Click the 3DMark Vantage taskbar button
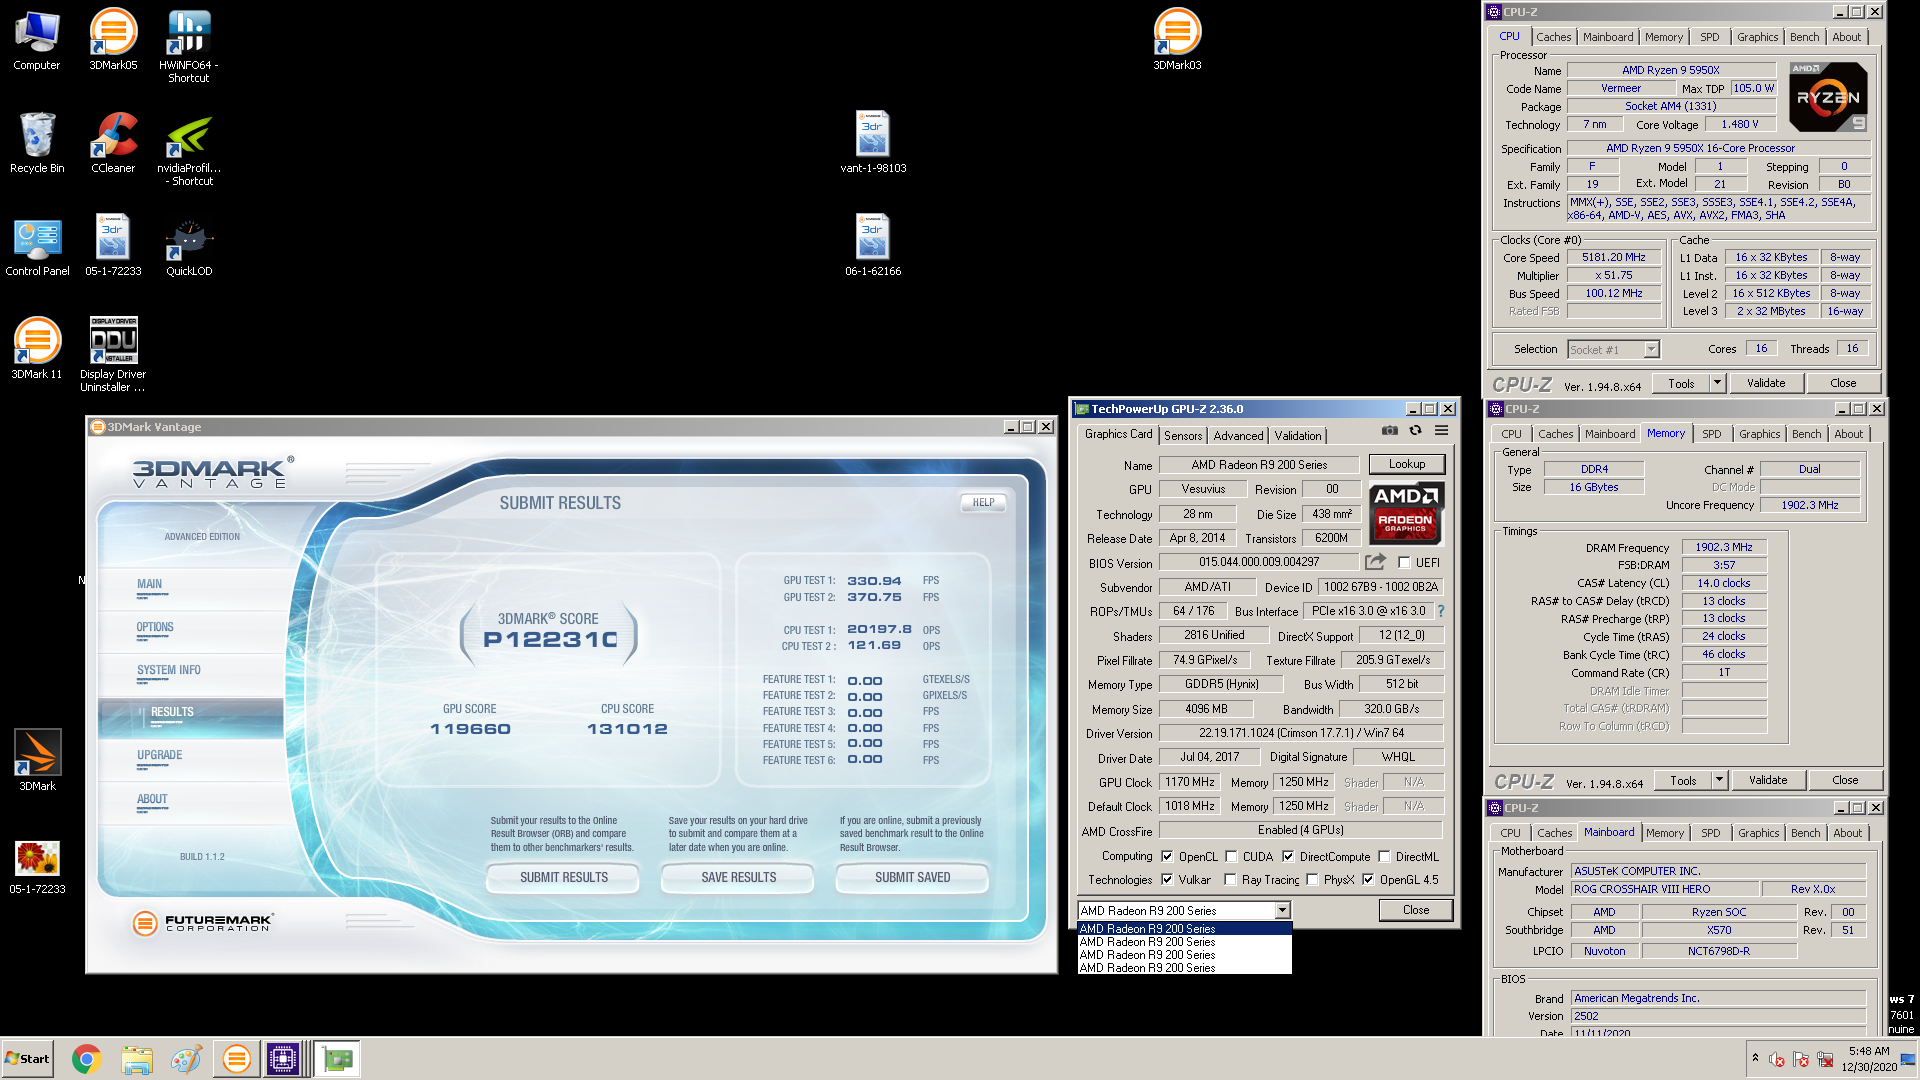The width and height of the screenshot is (1920, 1080). coord(237,1059)
